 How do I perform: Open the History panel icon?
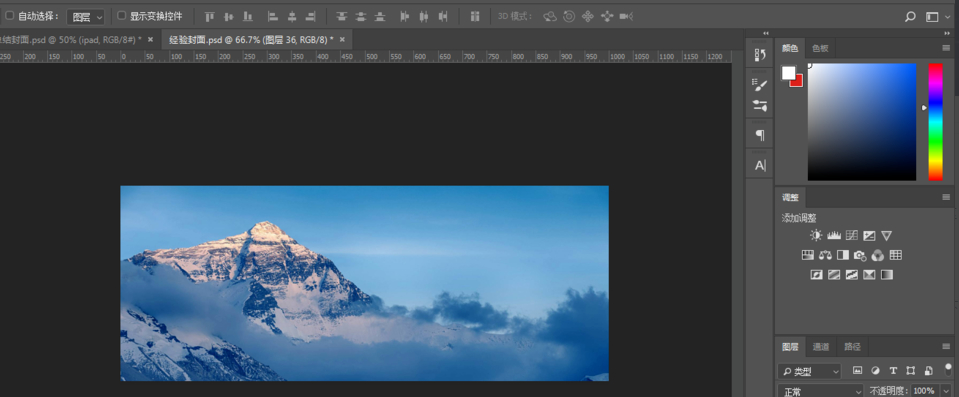click(x=760, y=54)
